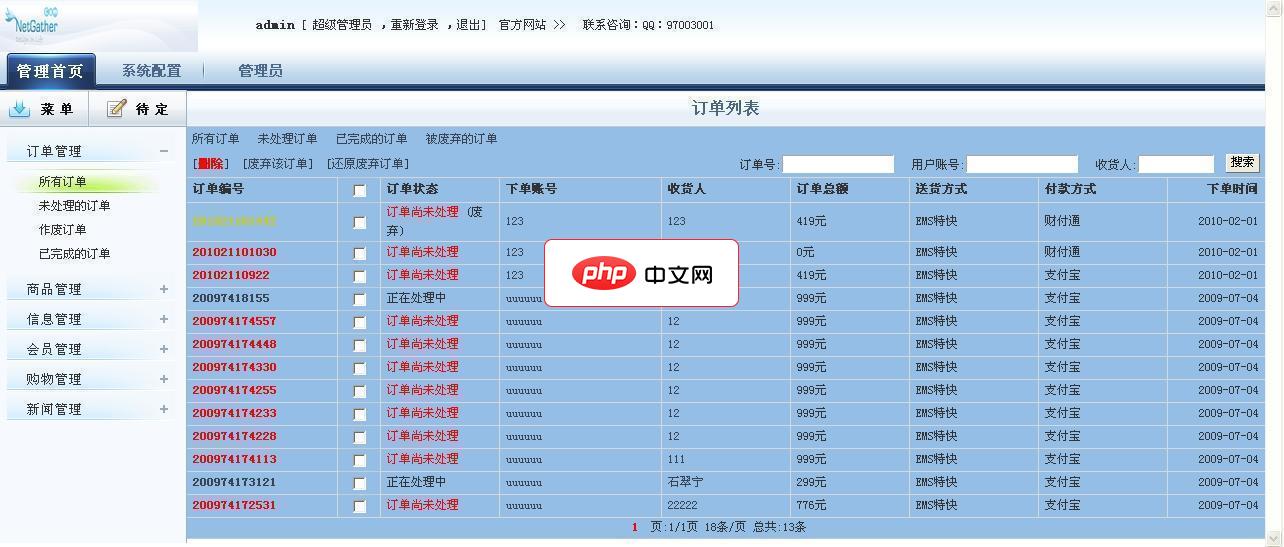Click the 退出 logout link

[x=468, y=25]
